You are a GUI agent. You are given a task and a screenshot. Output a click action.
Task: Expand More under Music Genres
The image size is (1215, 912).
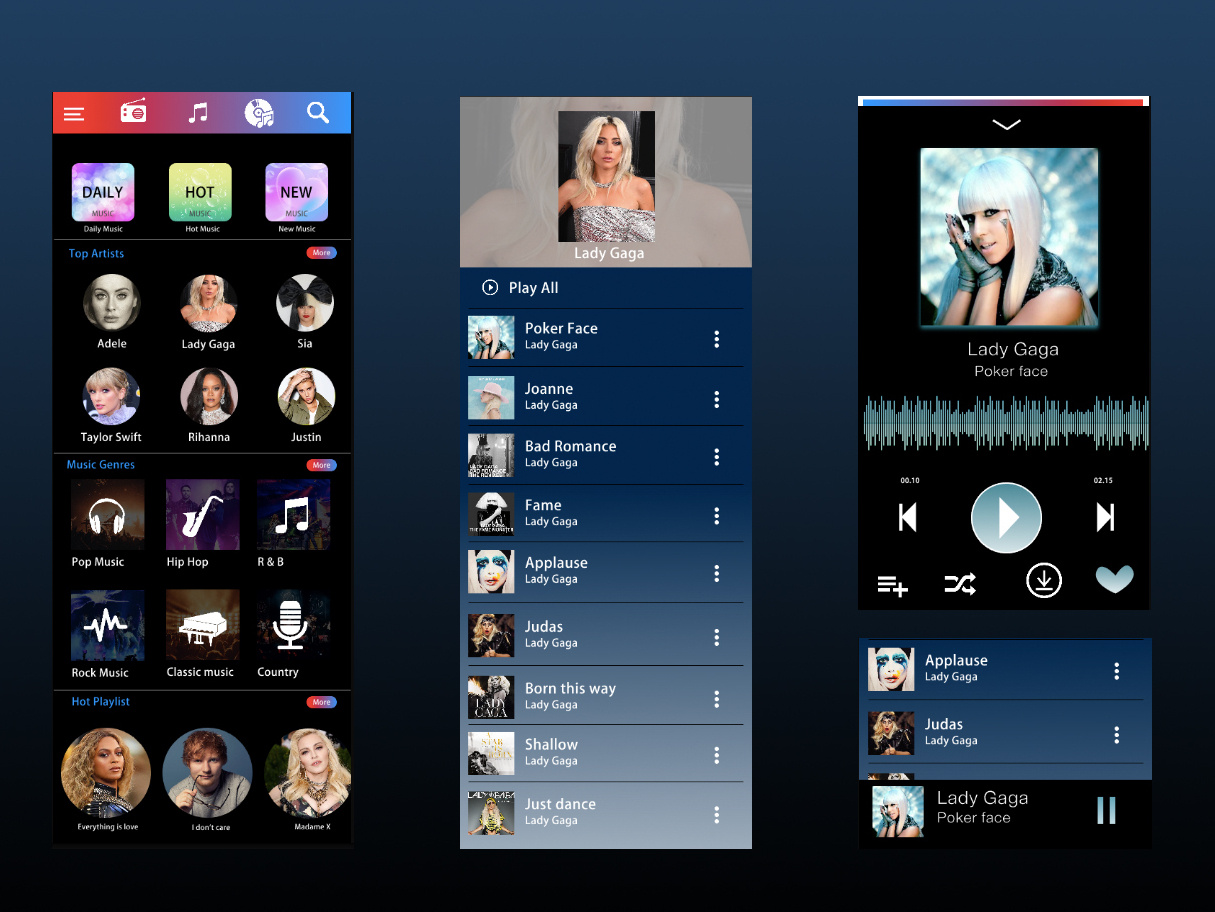point(321,464)
